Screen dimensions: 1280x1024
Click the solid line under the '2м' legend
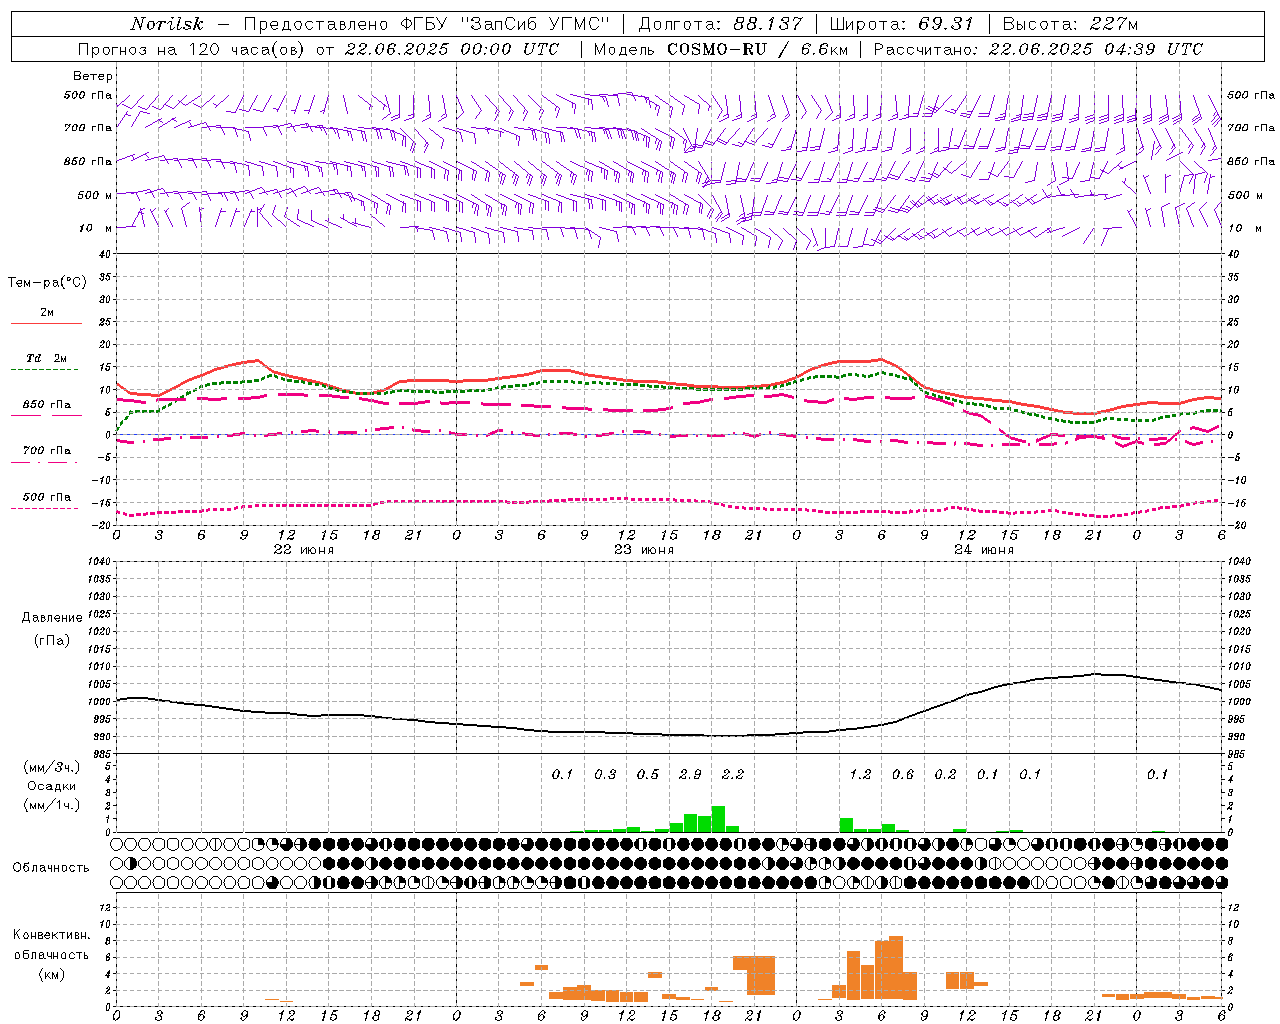45,323
